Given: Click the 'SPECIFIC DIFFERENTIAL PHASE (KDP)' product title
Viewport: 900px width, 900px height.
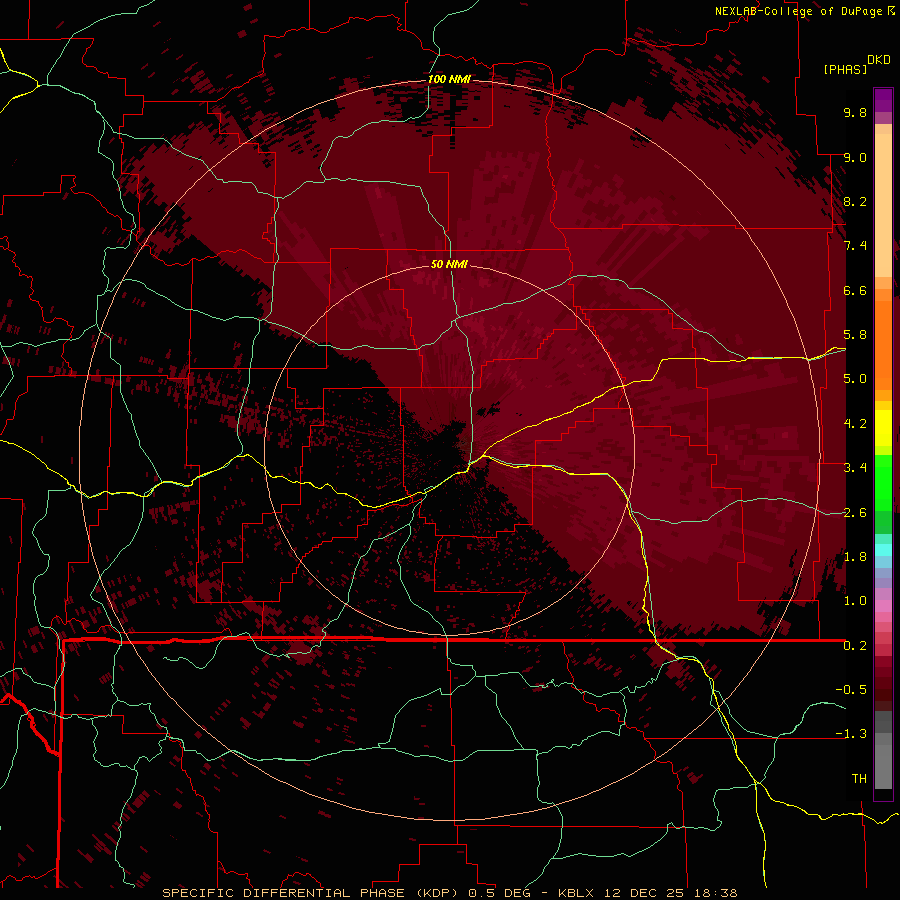Looking at the screenshot, I should click(x=311, y=893).
